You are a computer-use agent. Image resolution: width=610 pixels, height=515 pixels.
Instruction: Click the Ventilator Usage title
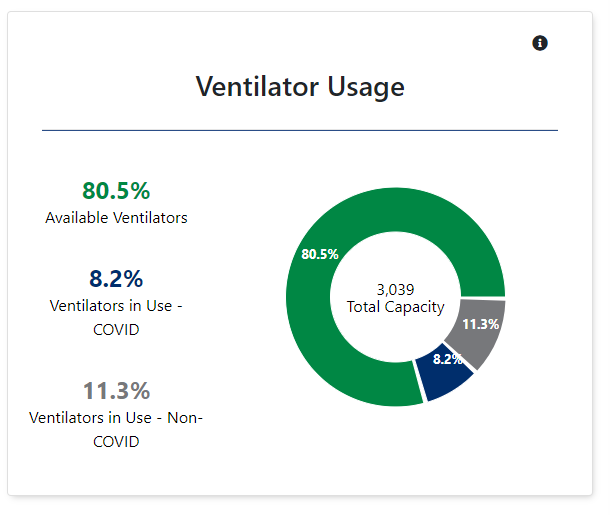(x=300, y=87)
